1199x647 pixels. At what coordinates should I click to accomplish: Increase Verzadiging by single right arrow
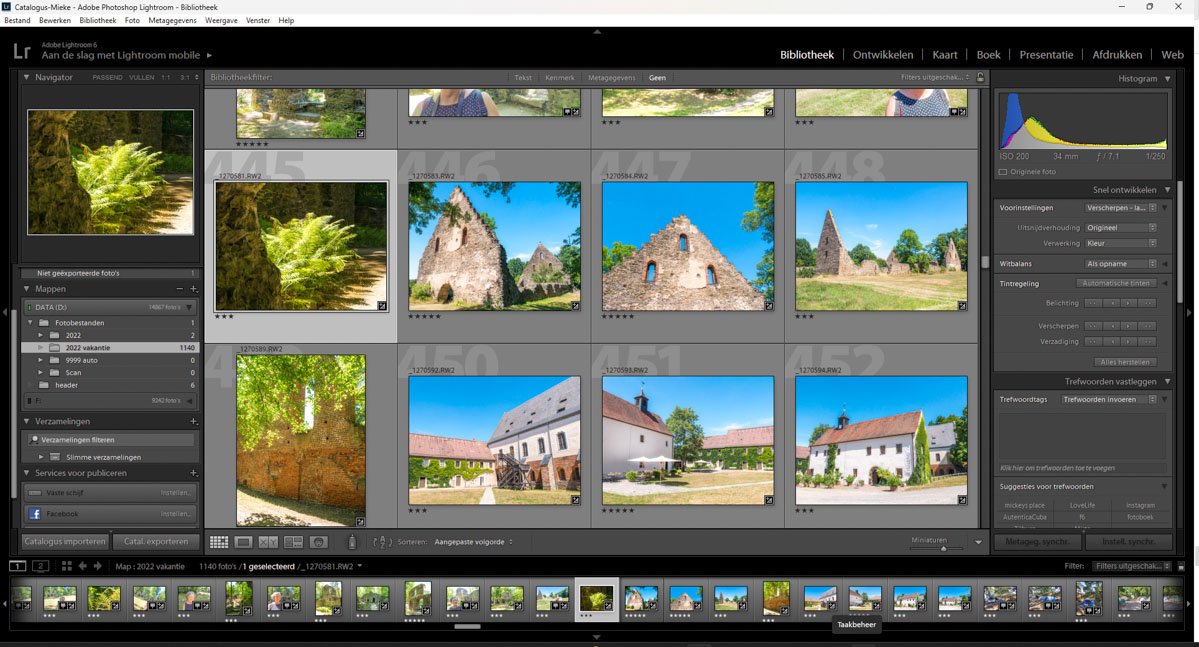pyautogui.click(x=1129, y=342)
